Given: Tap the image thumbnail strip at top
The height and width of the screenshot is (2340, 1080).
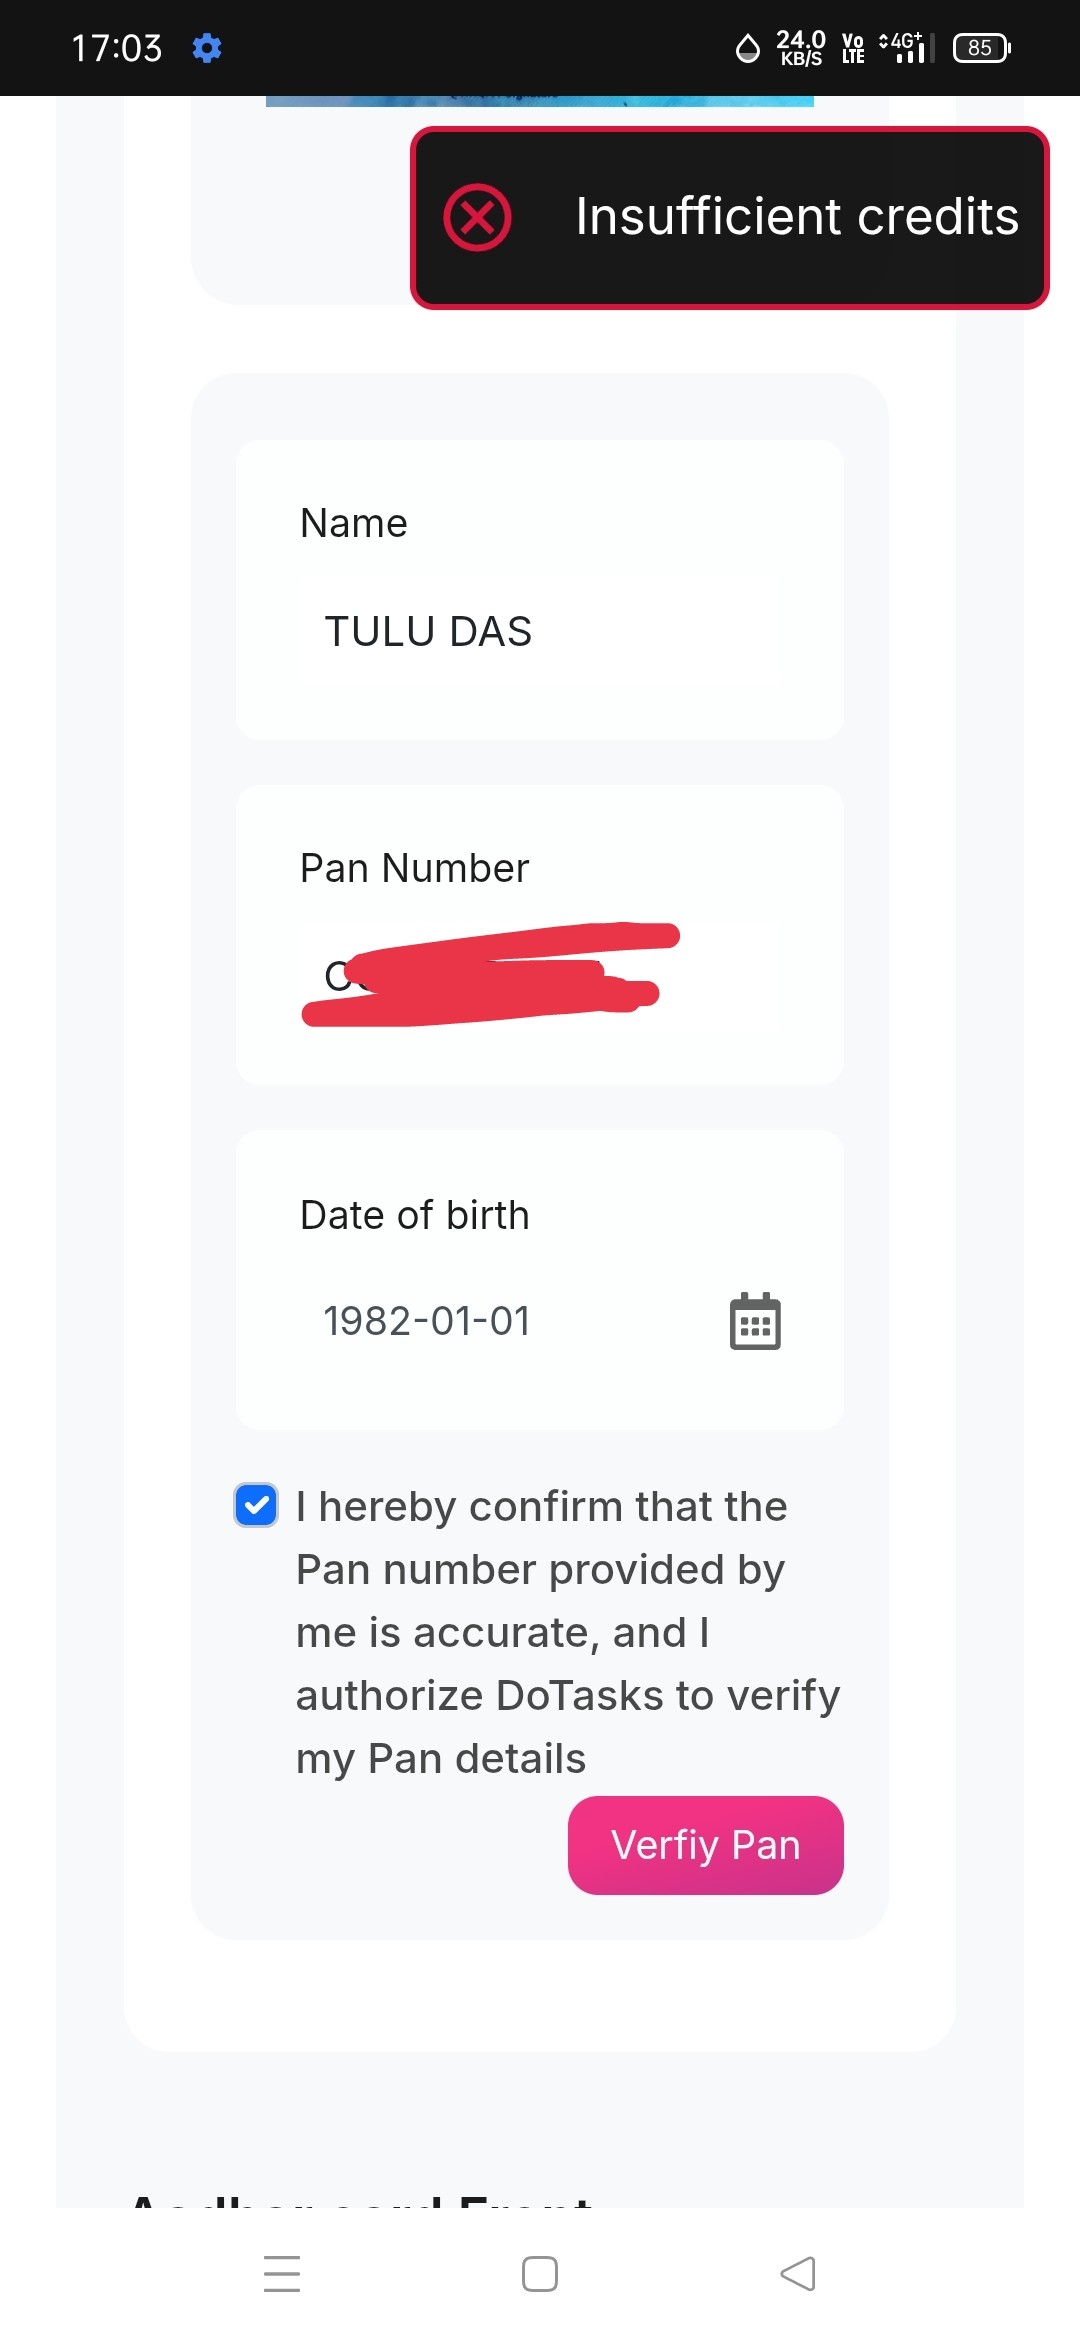Looking at the screenshot, I should pyautogui.click(x=540, y=101).
